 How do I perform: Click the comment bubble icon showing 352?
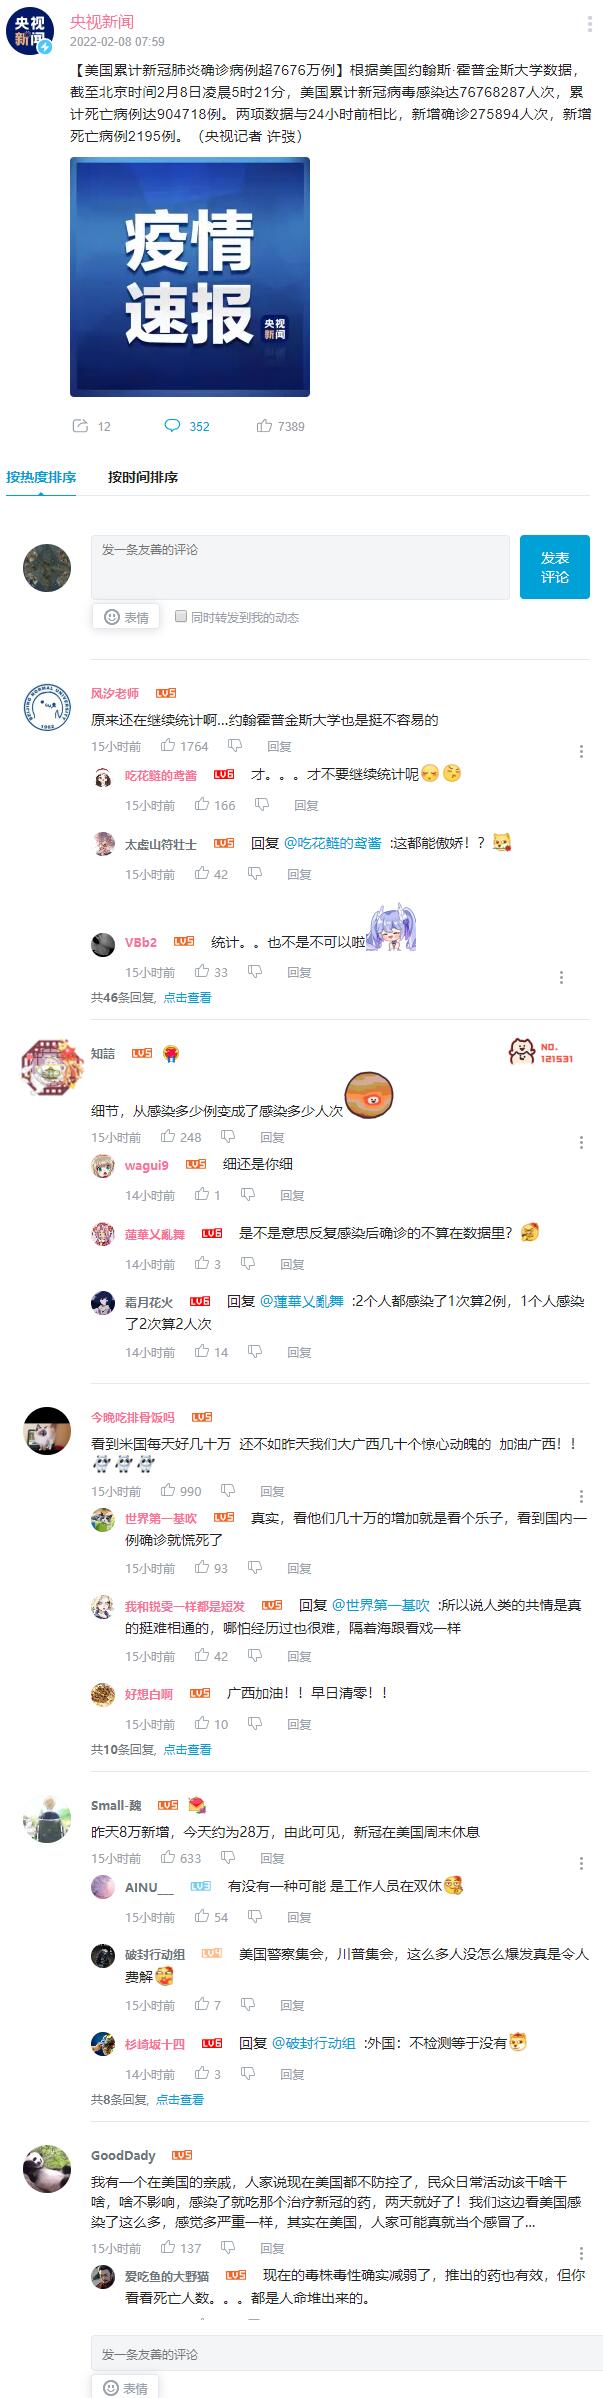click(172, 426)
